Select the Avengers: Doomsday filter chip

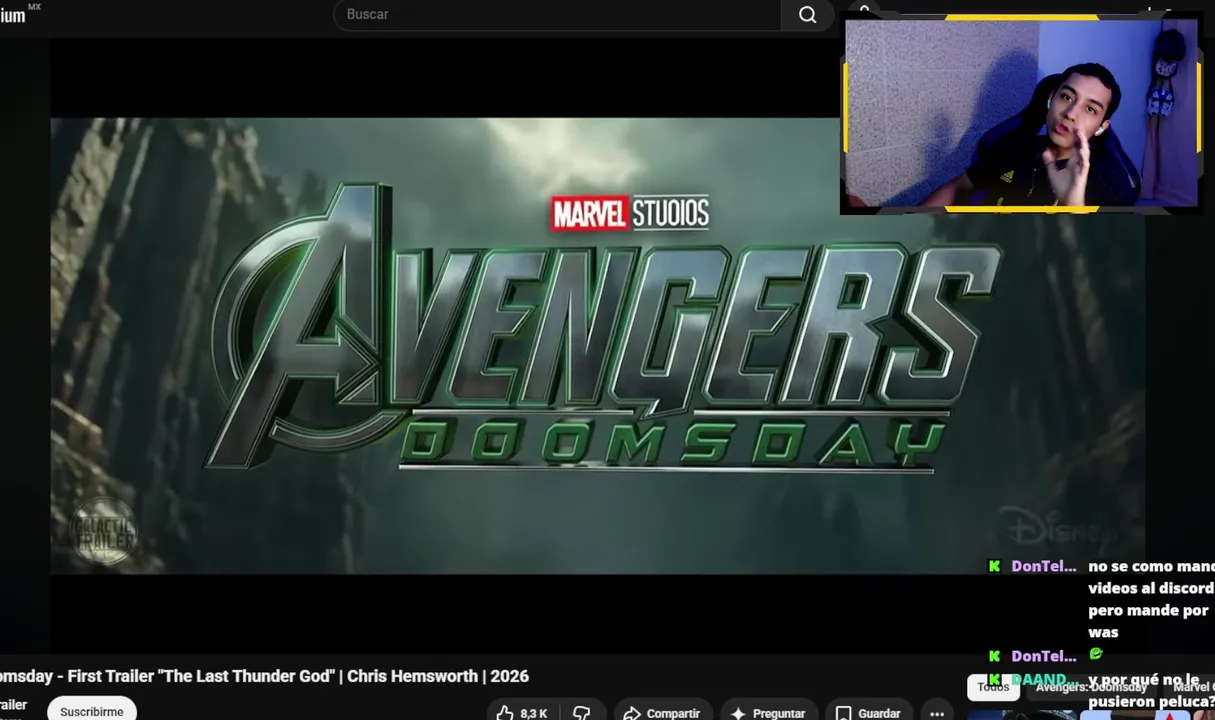coord(1091,687)
